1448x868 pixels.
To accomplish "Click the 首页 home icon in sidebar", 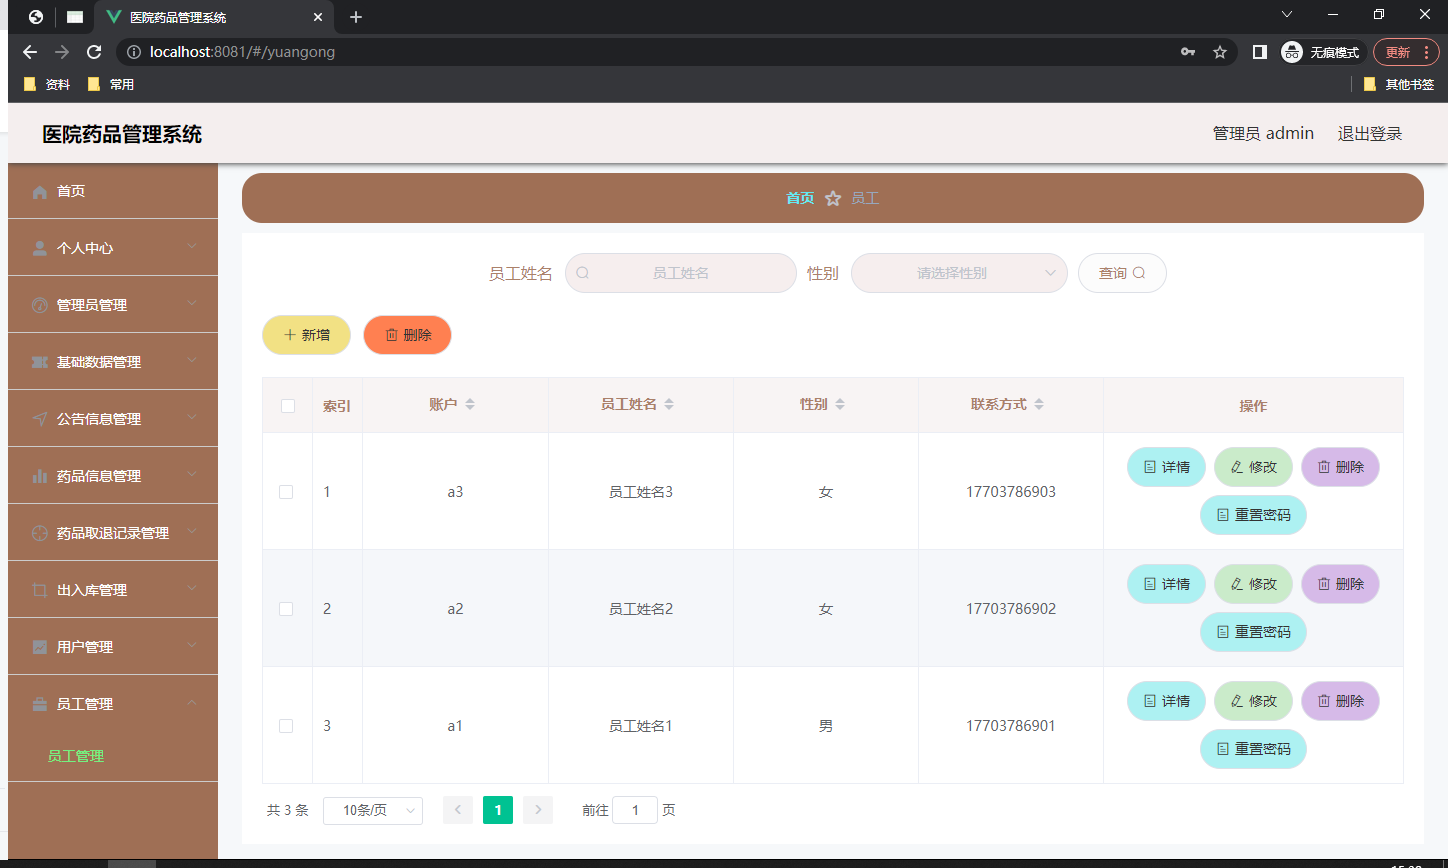I will click(38, 190).
